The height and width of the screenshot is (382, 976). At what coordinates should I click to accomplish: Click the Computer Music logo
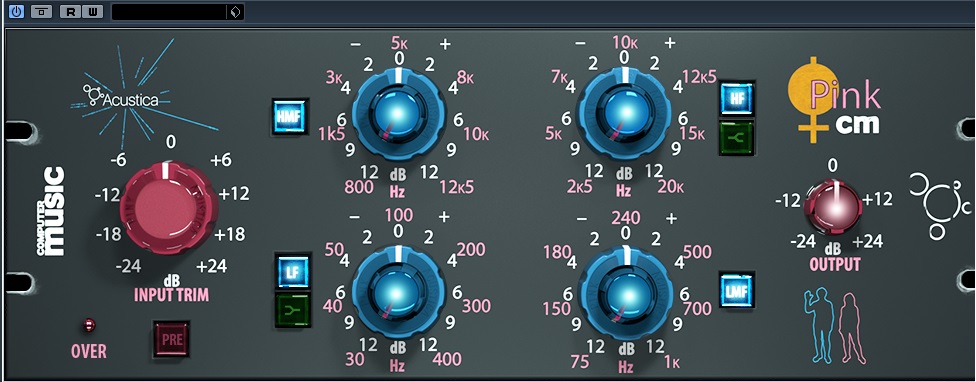tap(50, 212)
